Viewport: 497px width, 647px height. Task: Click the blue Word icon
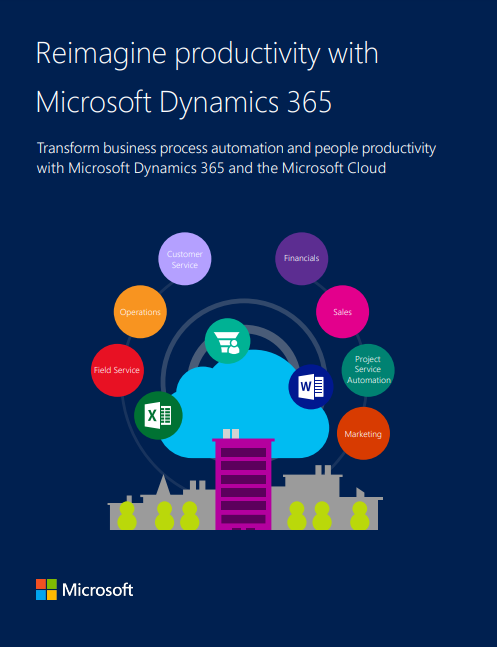[x=311, y=387]
